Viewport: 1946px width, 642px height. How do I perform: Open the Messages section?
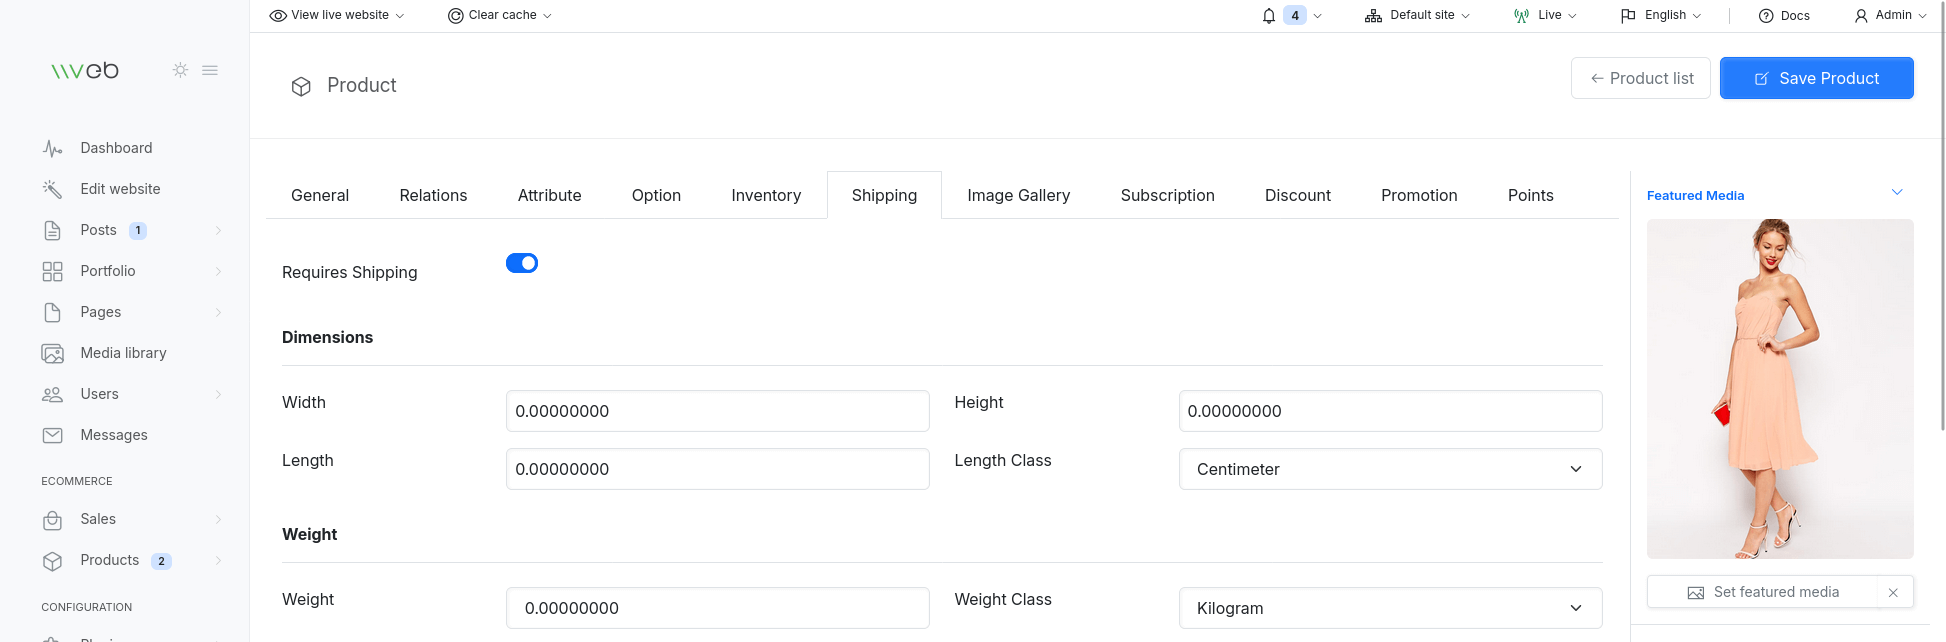pos(113,435)
